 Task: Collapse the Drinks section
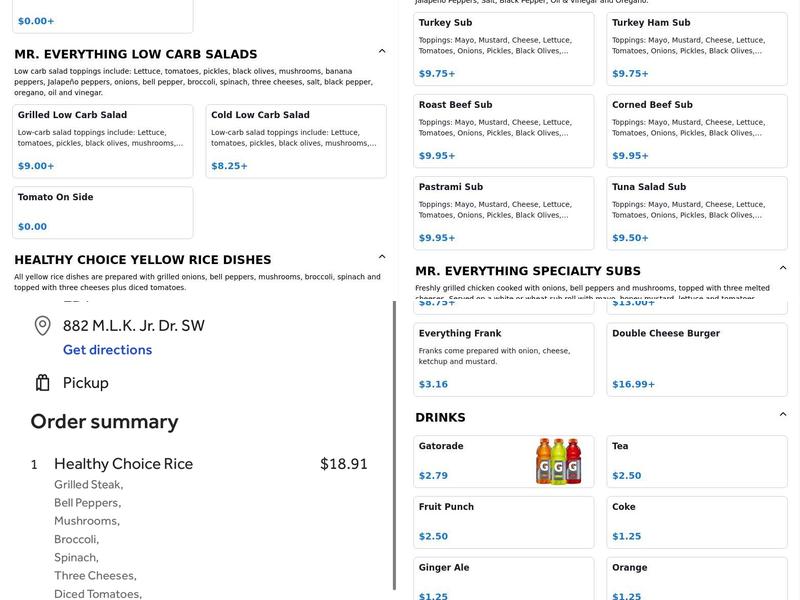(783, 414)
